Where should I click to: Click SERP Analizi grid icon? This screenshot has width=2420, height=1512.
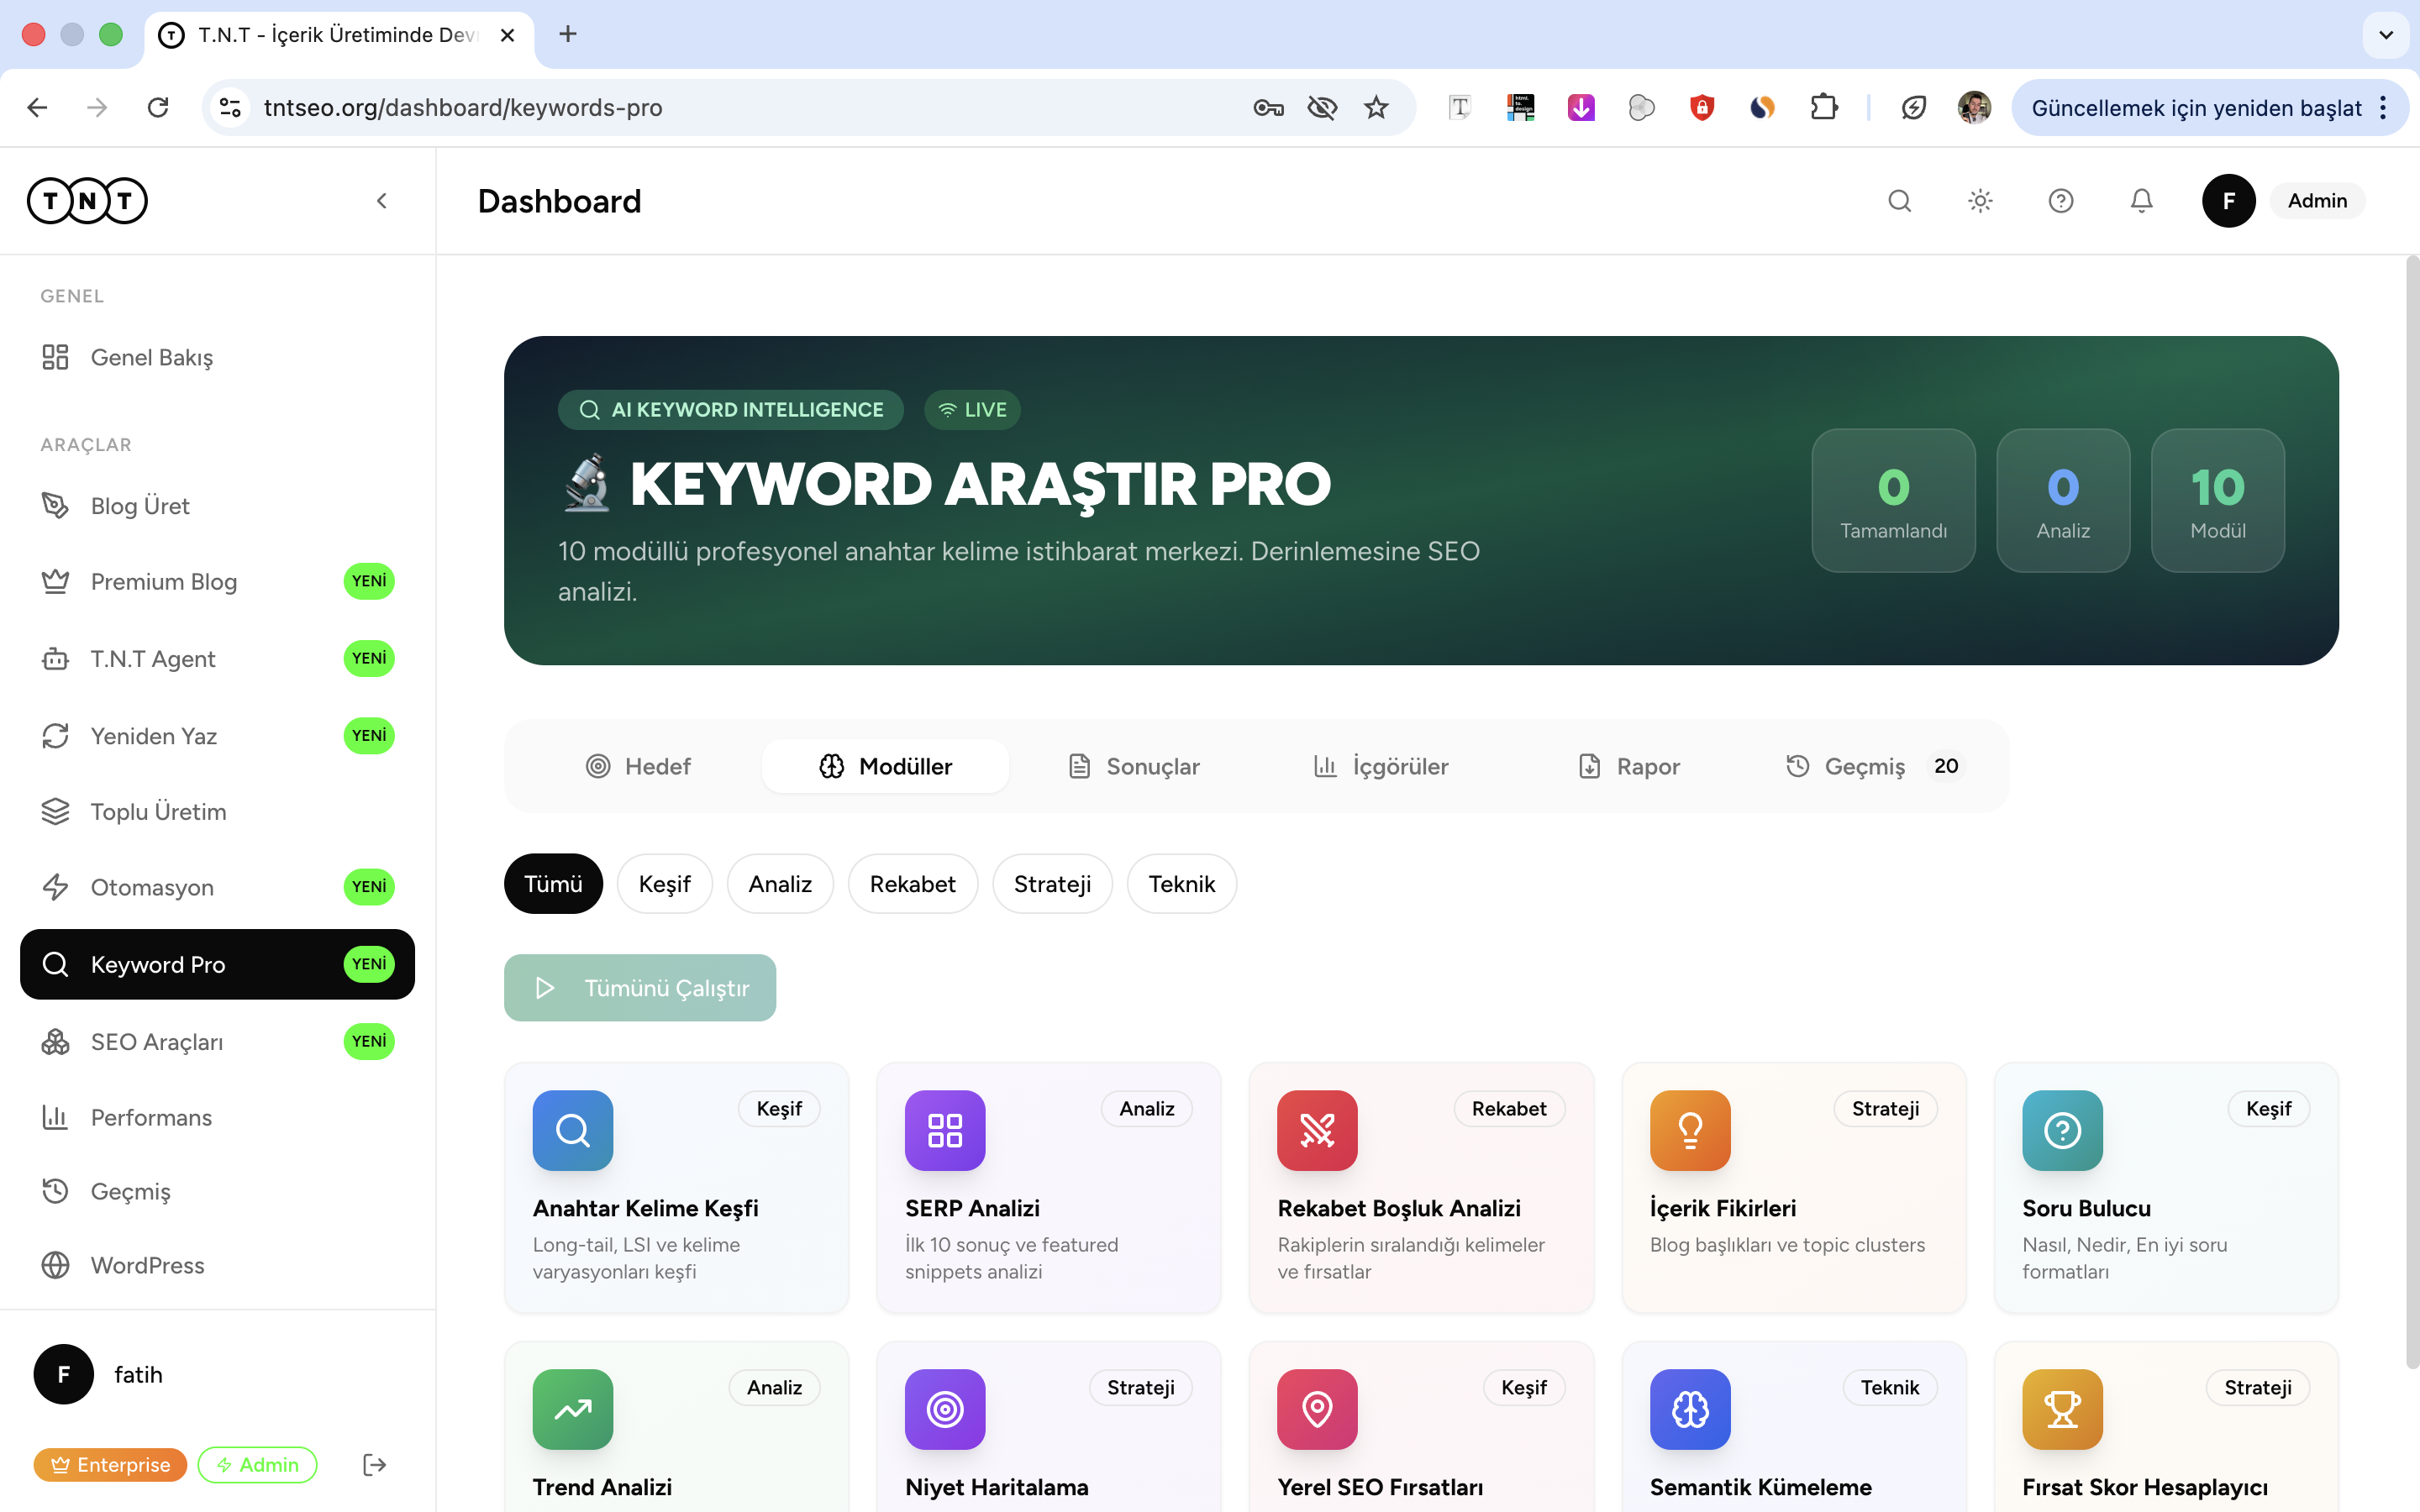[945, 1130]
